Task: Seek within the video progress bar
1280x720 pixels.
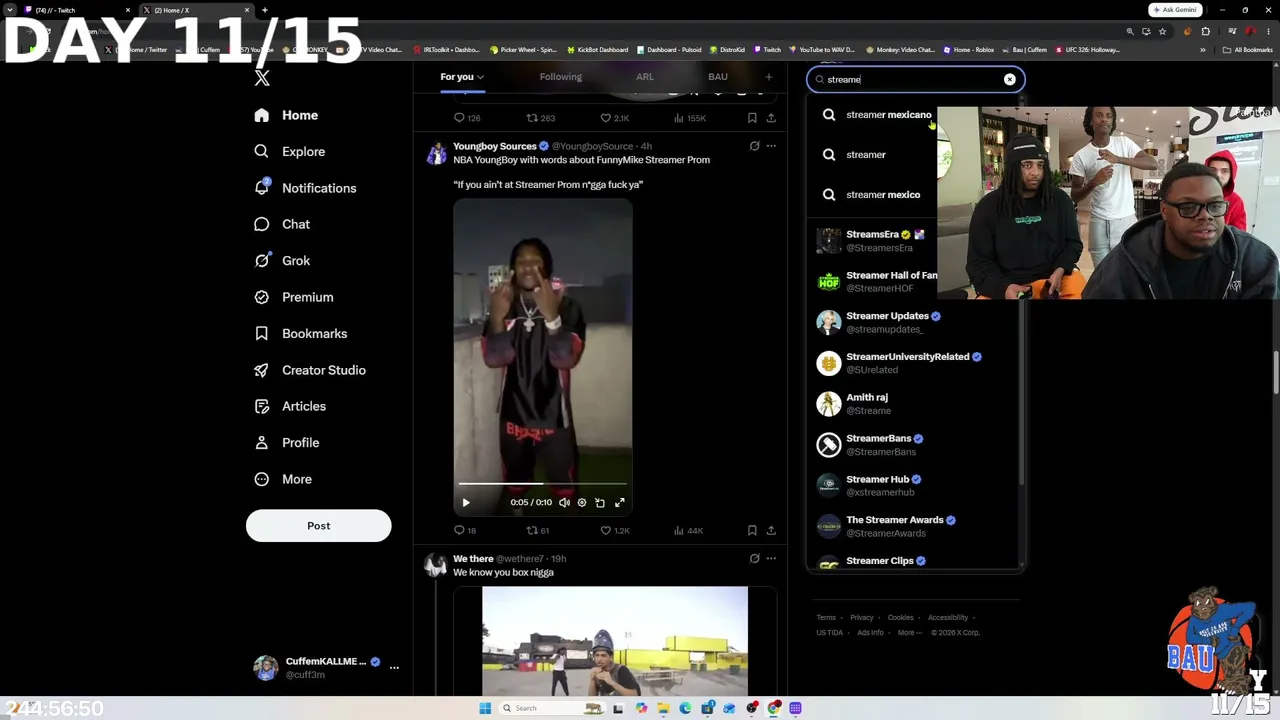Action: 541,484
